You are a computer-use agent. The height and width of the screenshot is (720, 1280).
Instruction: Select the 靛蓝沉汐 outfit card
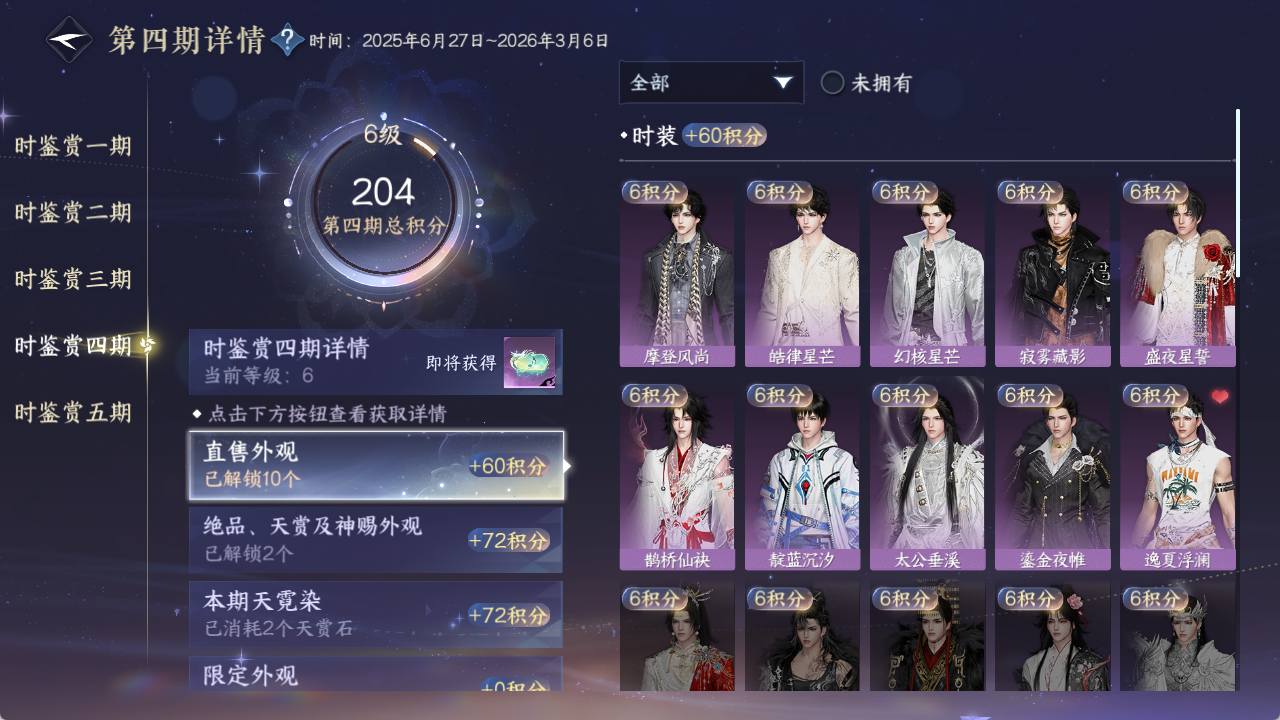(802, 477)
